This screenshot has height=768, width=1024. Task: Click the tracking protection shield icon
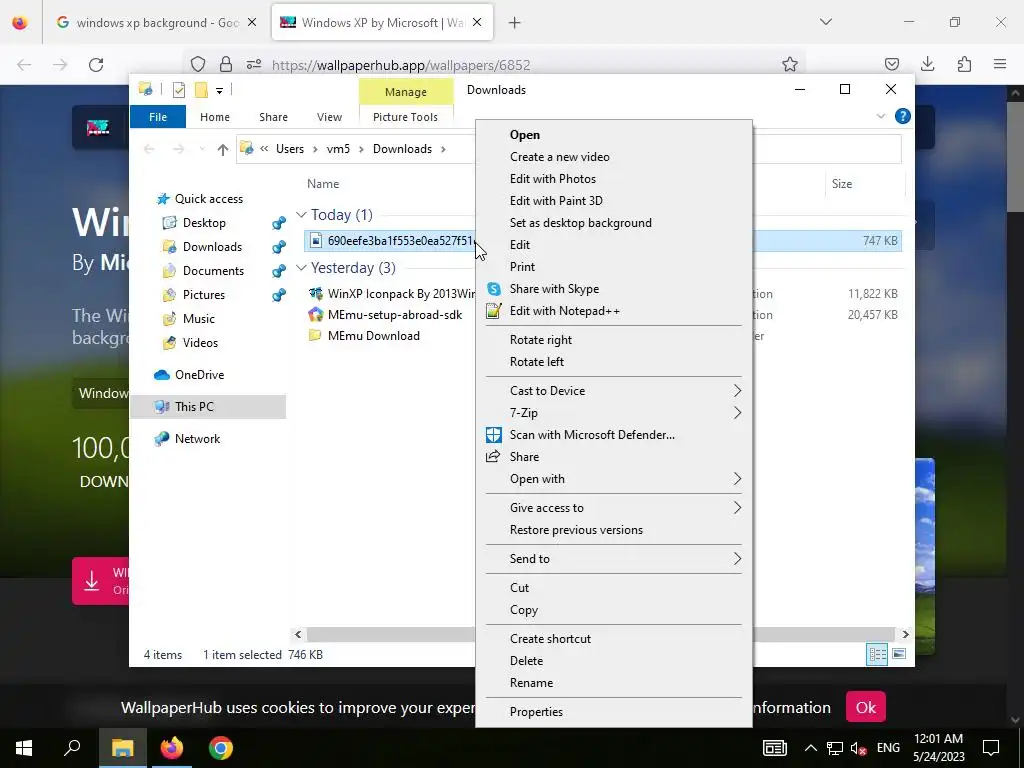coord(198,64)
